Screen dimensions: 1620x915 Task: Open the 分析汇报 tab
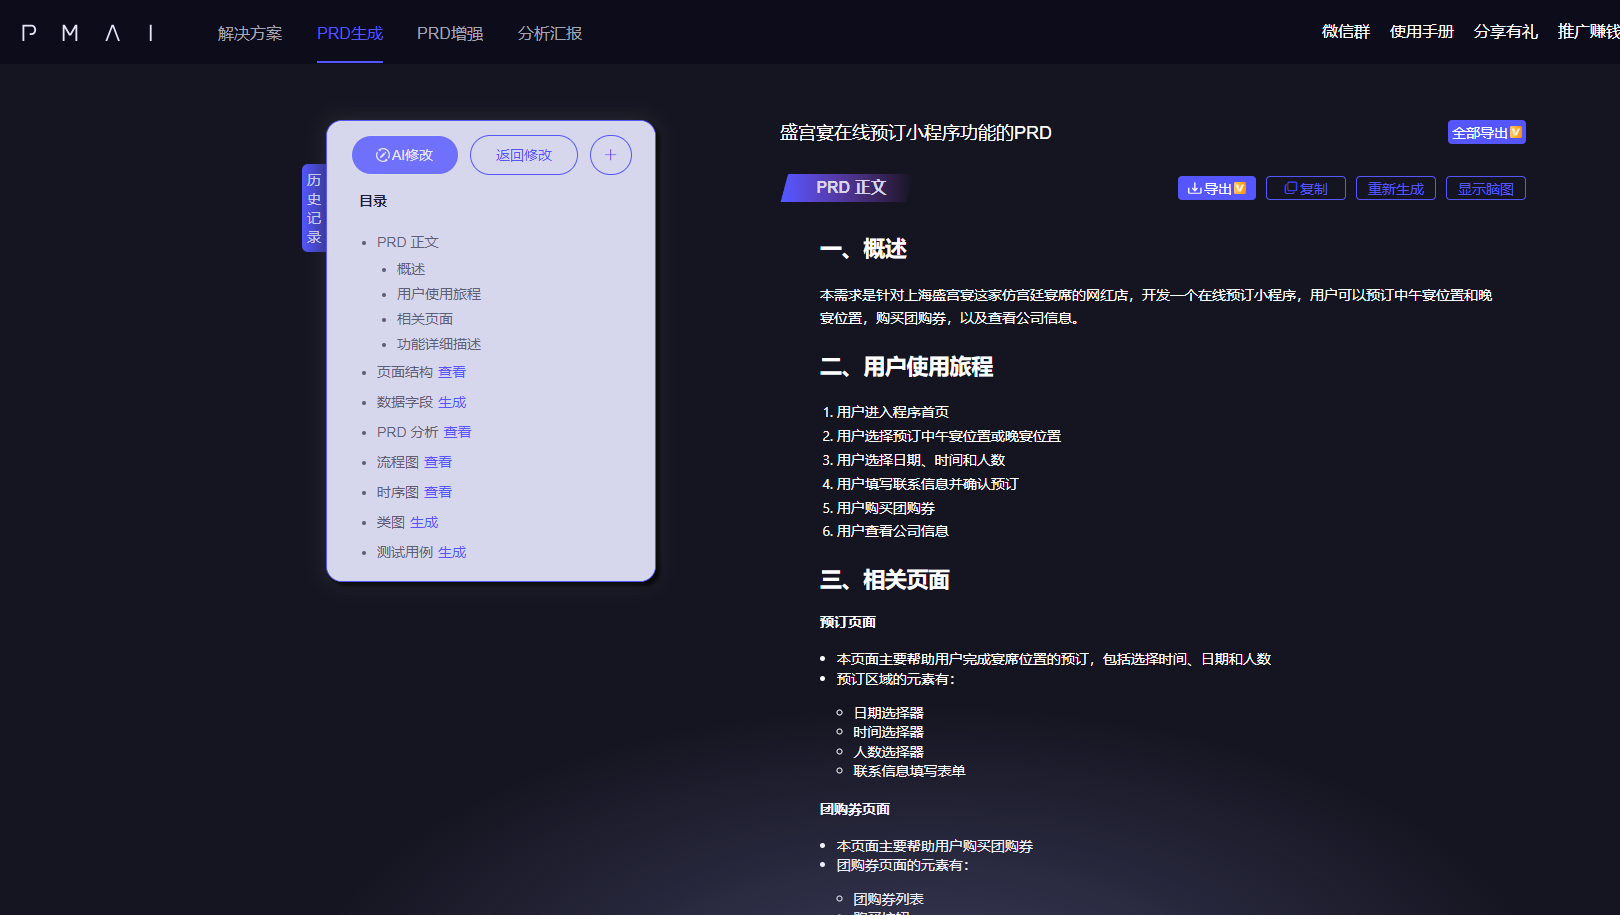(x=550, y=33)
